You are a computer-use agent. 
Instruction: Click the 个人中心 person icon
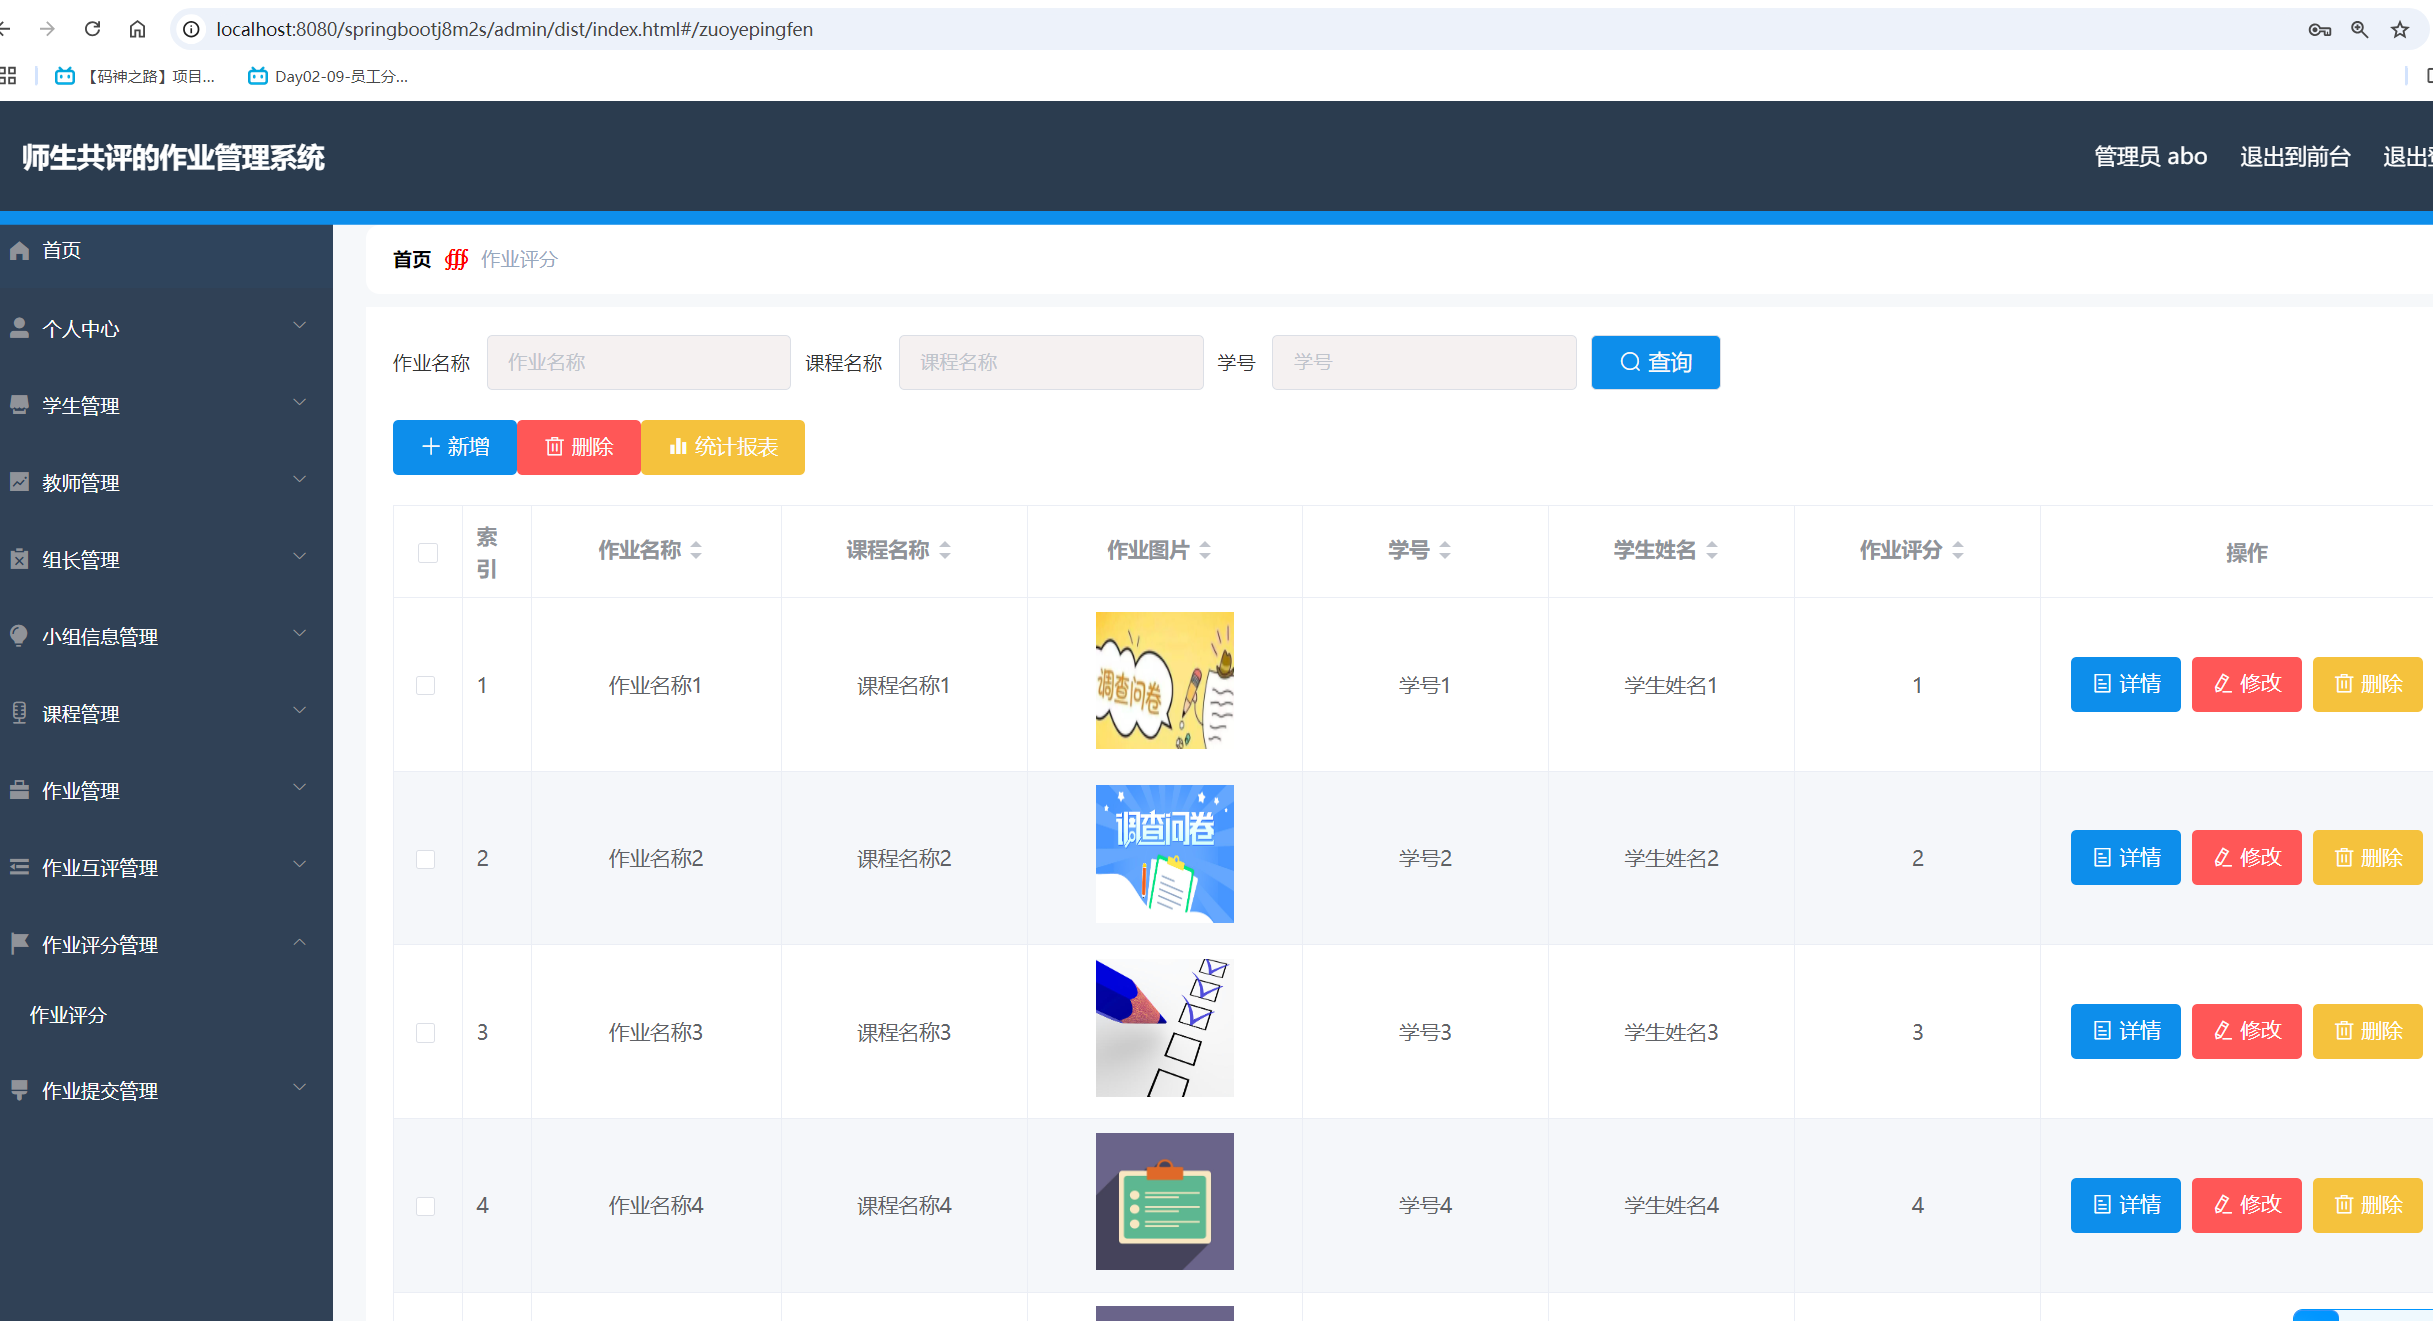tap(19, 328)
